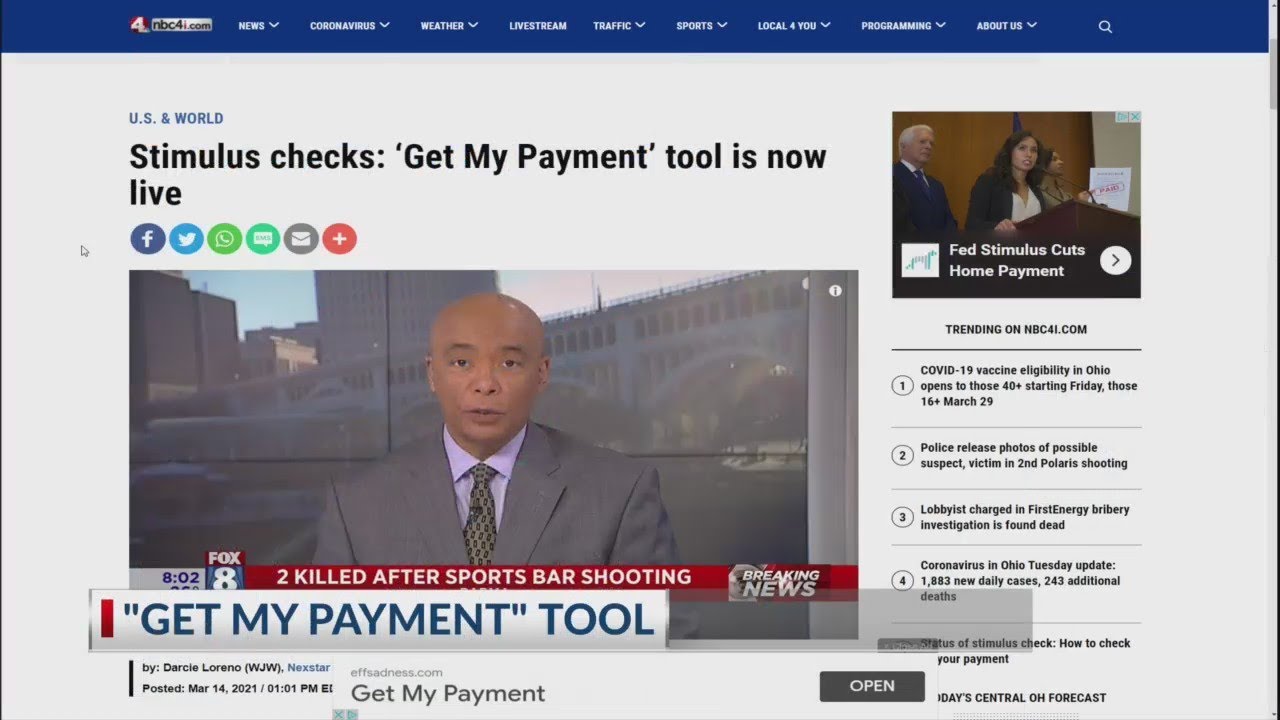Share article by email icon
This screenshot has width=1280, height=720.
pyautogui.click(x=301, y=239)
